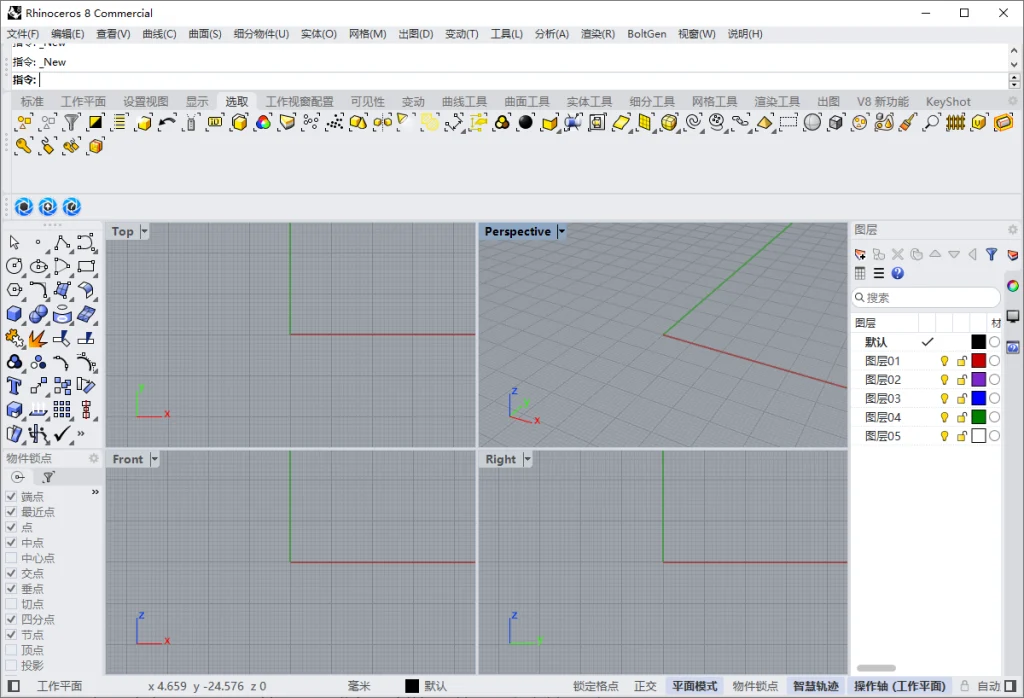Click the magnifying glass selection icon

pos(932,122)
